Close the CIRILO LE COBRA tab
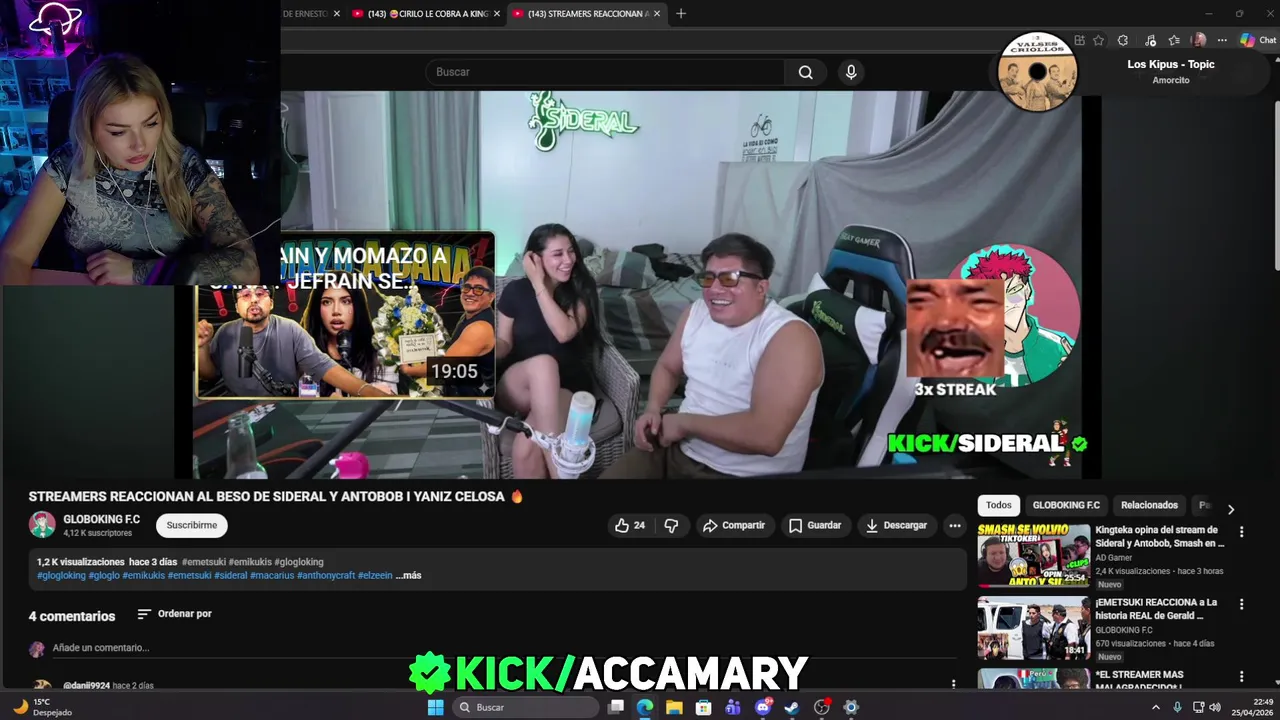 [x=497, y=14]
